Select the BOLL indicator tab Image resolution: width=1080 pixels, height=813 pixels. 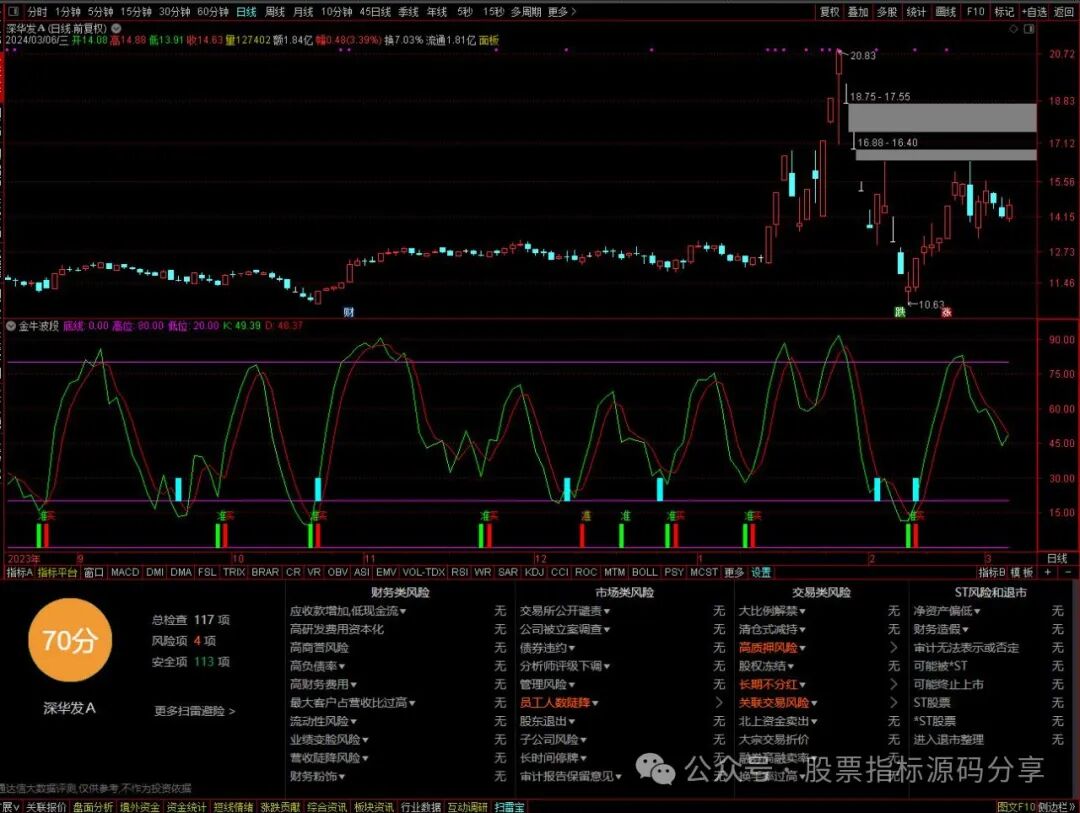click(644, 572)
